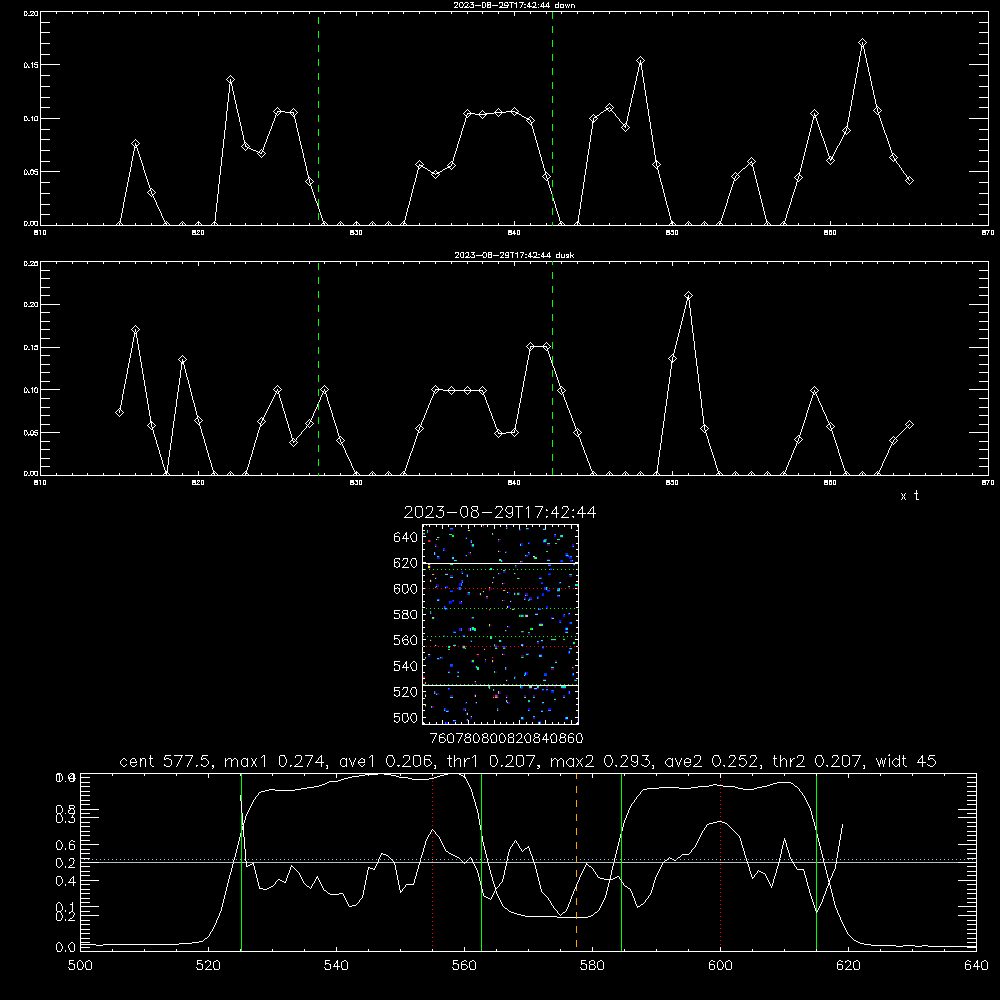This screenshot has width=1000, height=1000.
Task: Click the 640 x-axis label on bottom plot
Action: click(x=976, y=966)
